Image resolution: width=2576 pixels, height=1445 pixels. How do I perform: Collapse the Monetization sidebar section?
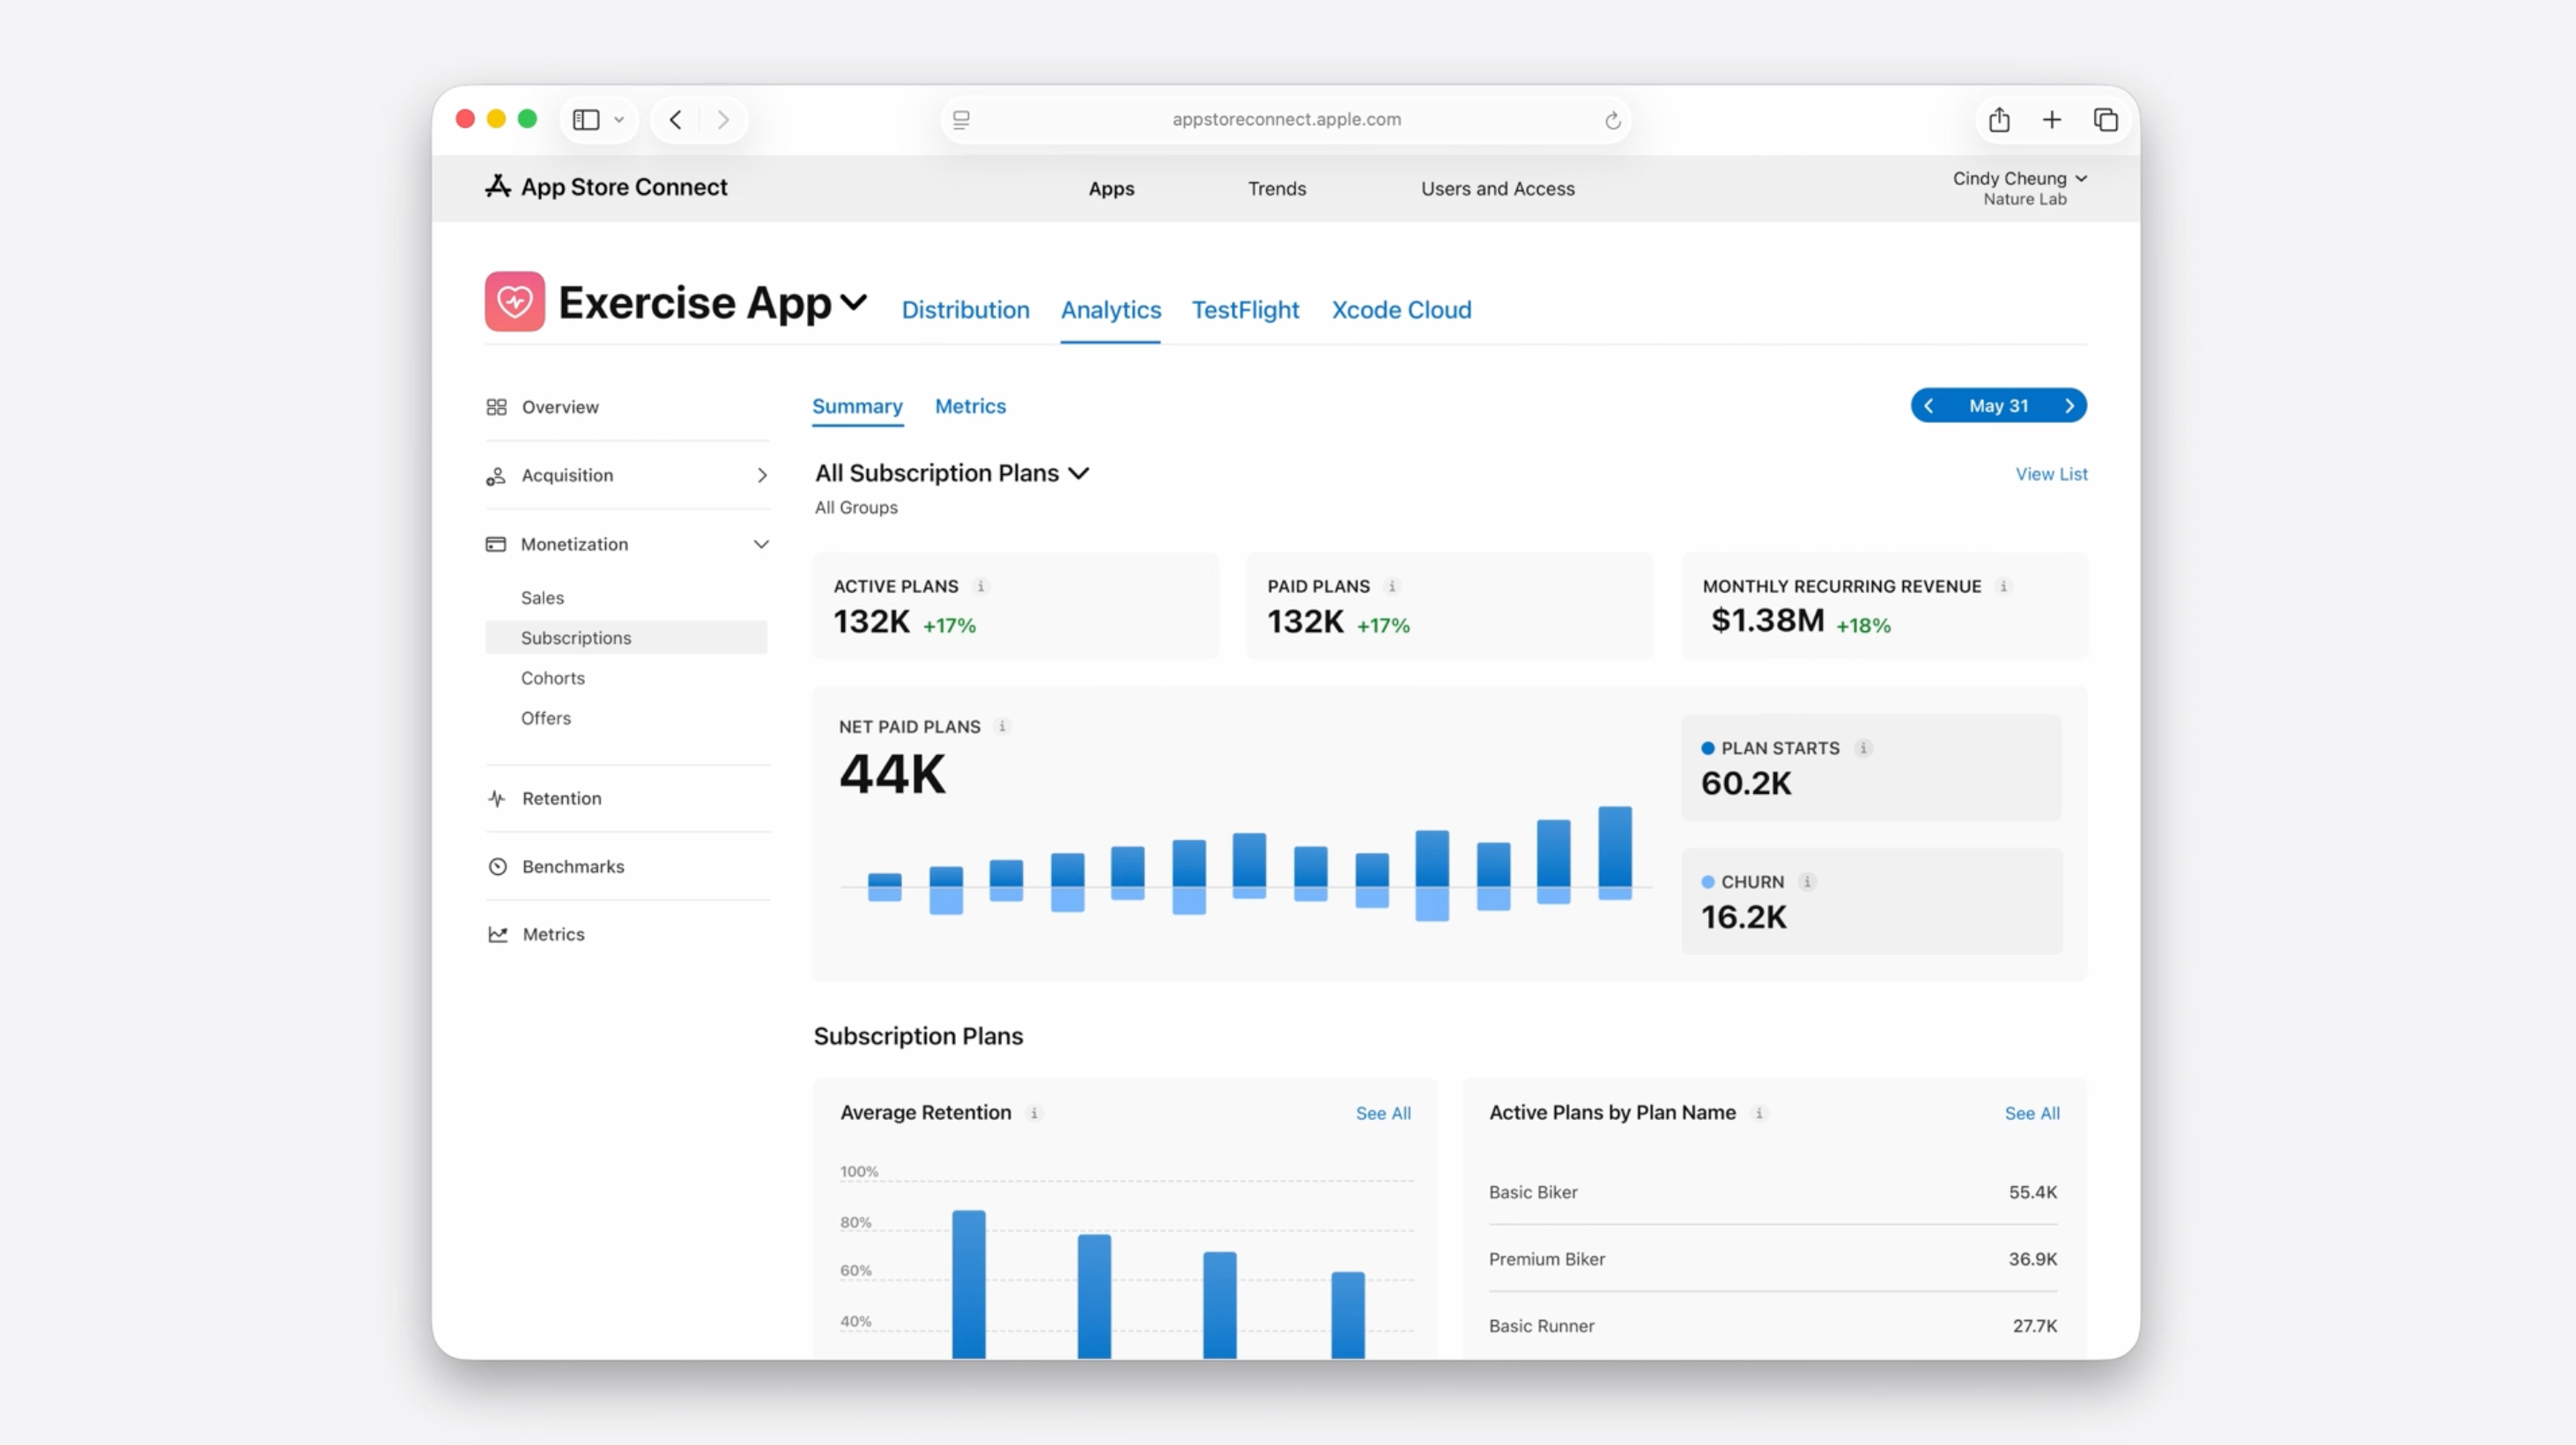tap(761, 544)
